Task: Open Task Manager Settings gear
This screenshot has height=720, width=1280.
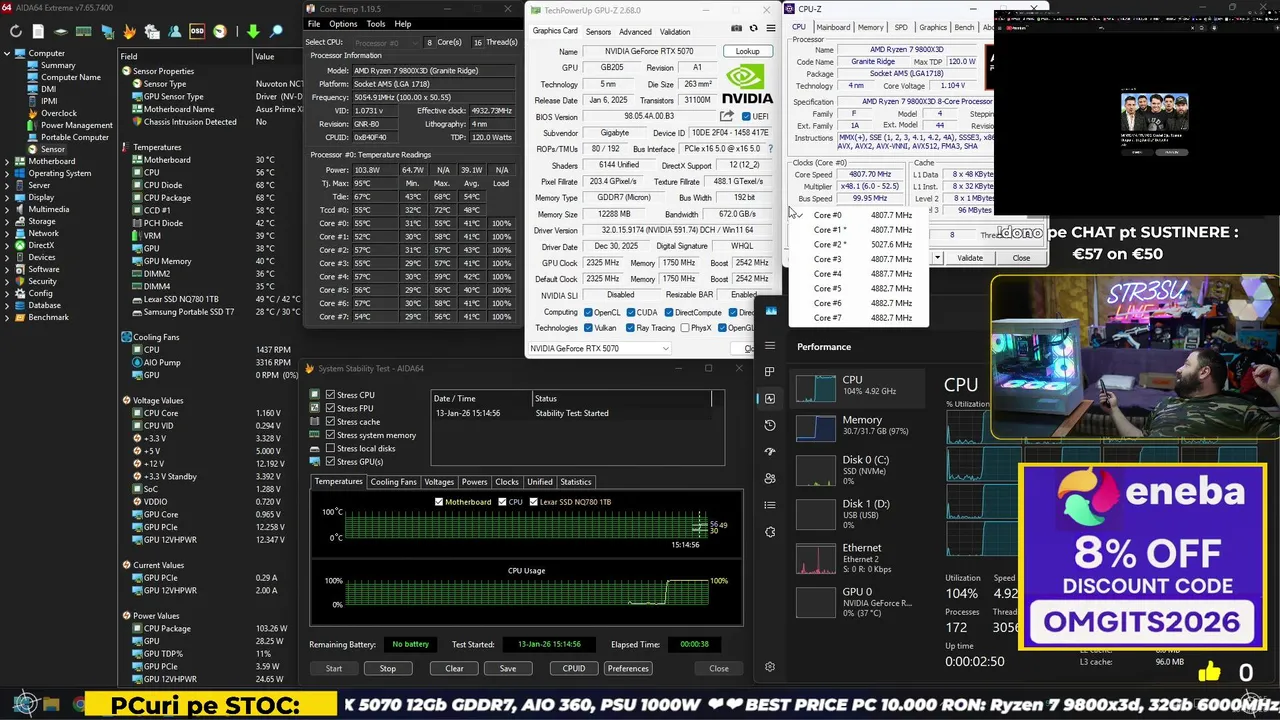Action: tap(770, 667)
